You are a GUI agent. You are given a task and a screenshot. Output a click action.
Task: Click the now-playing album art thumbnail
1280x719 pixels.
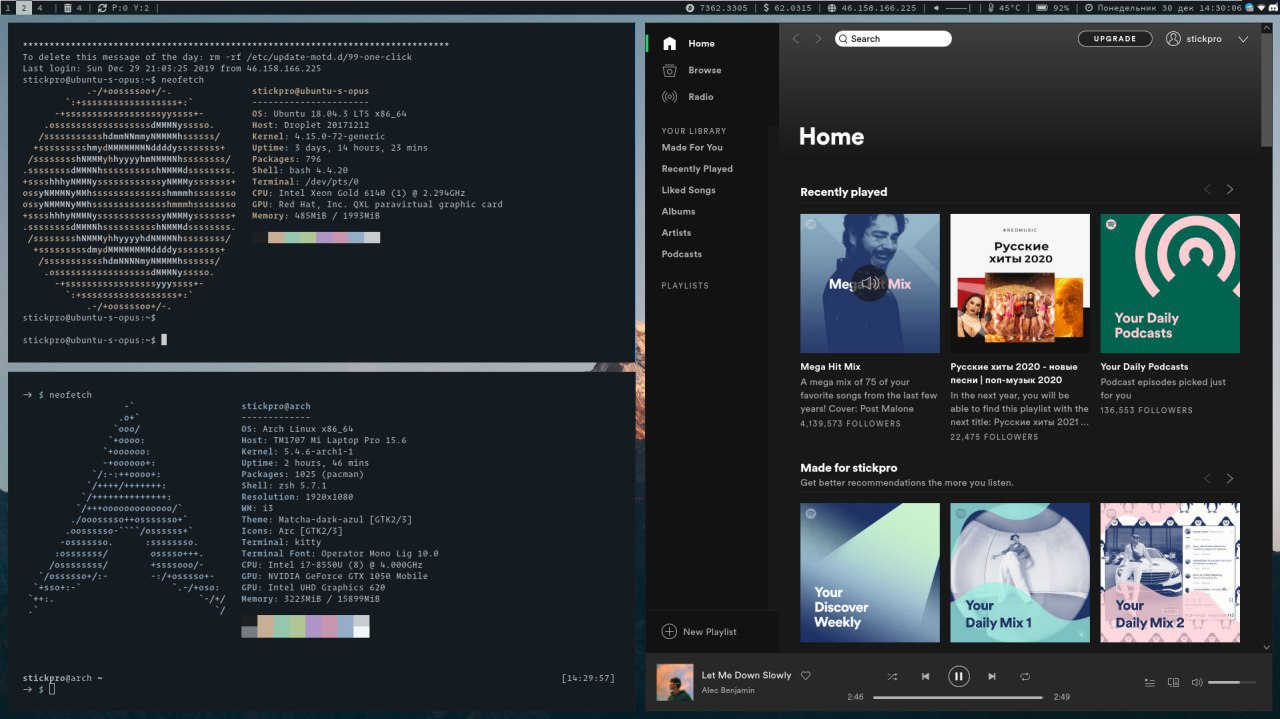click(675, 682)
